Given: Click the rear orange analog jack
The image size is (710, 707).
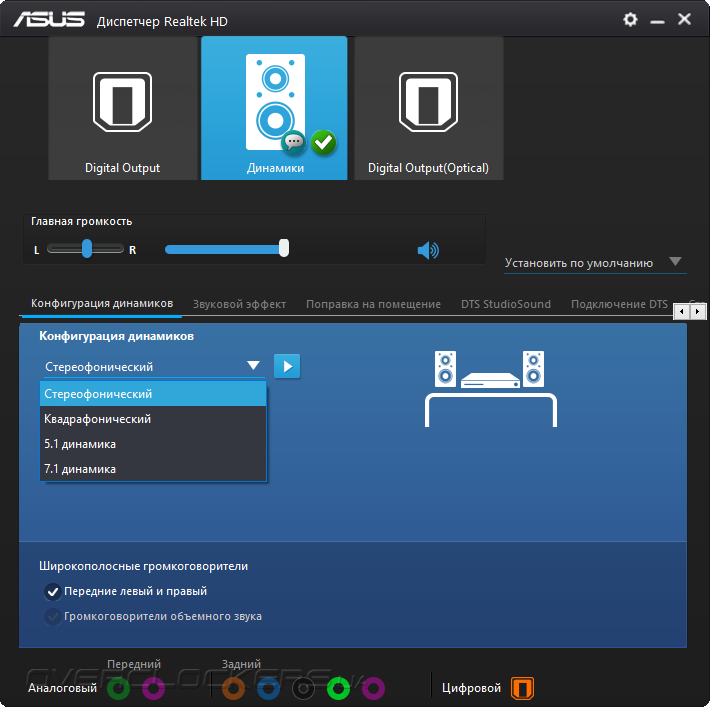Looking at the screenshot, I should pos(233,688).
